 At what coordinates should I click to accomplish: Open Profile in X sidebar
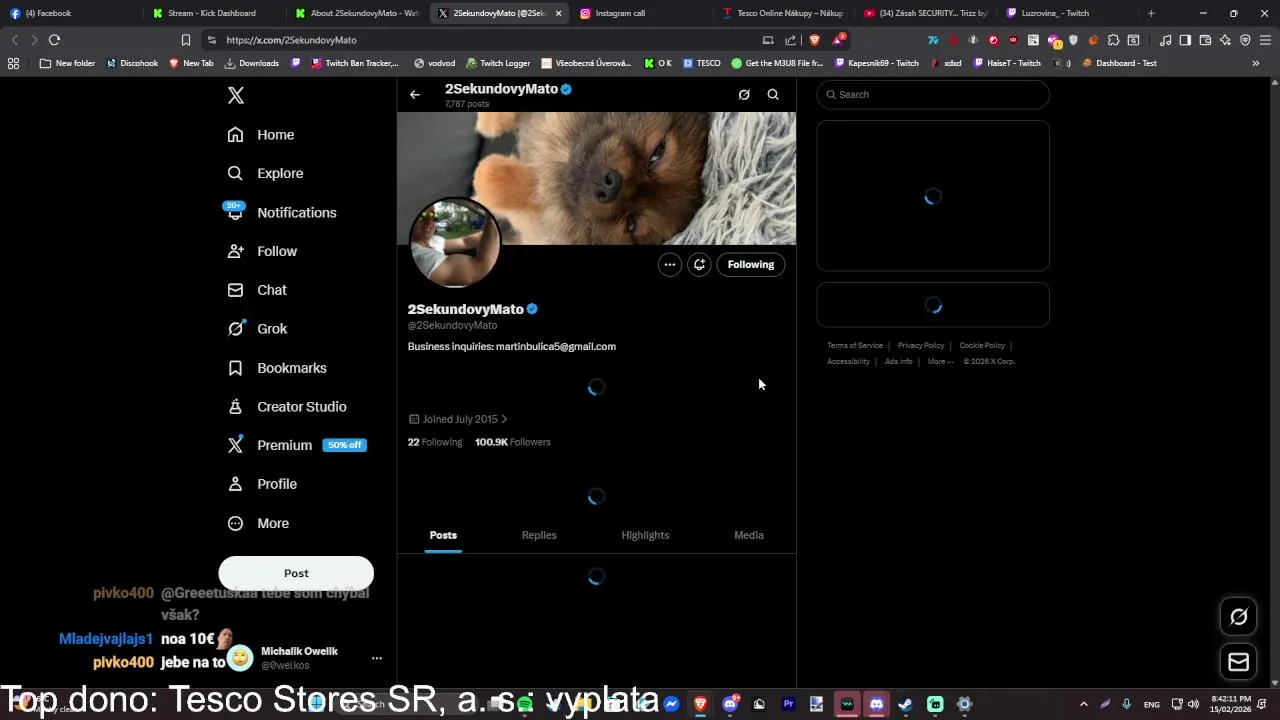[x=262, y=484]
